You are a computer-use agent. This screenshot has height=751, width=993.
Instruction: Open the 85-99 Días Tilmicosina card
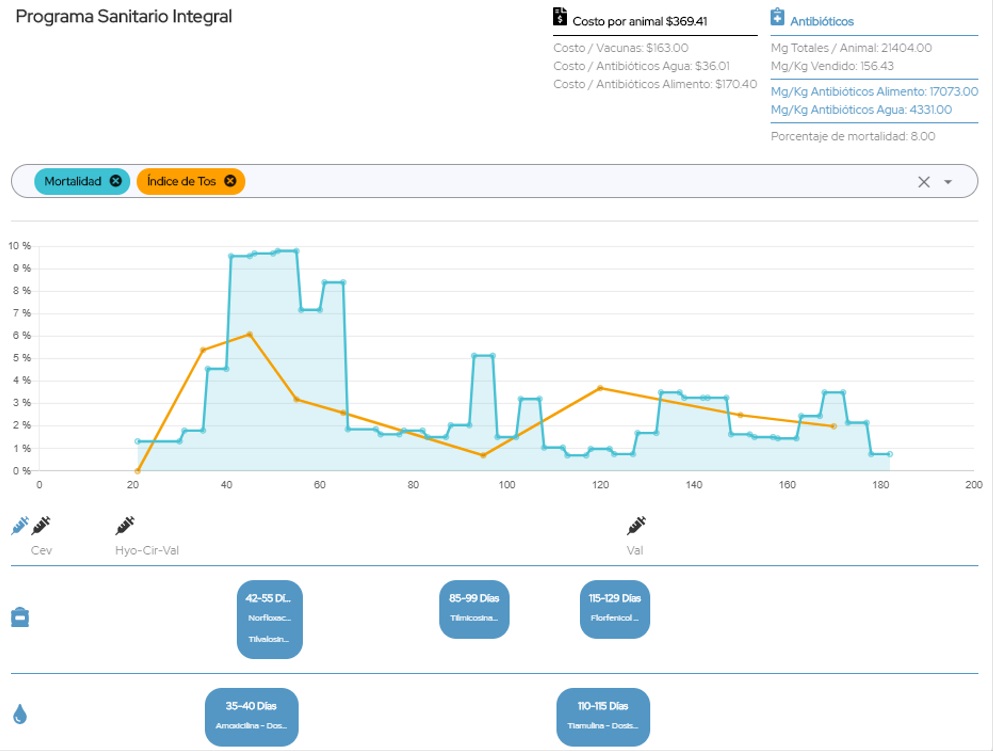[474, 608]
